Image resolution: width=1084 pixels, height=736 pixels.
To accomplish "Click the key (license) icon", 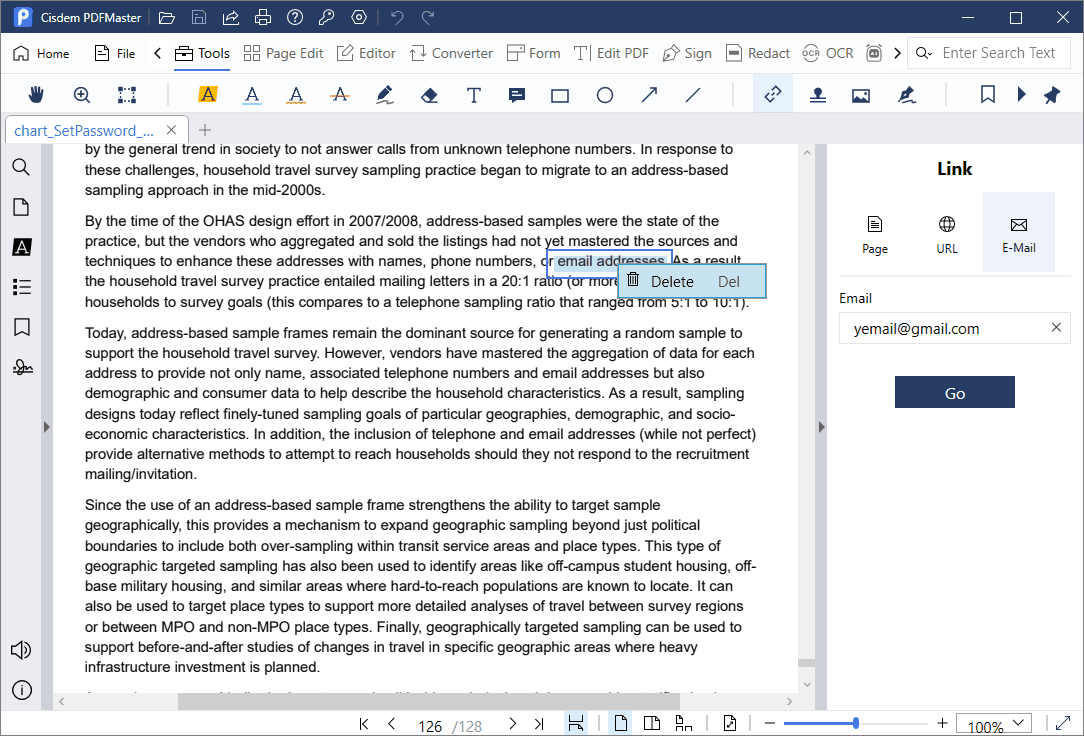I will (x=326, y=17).
